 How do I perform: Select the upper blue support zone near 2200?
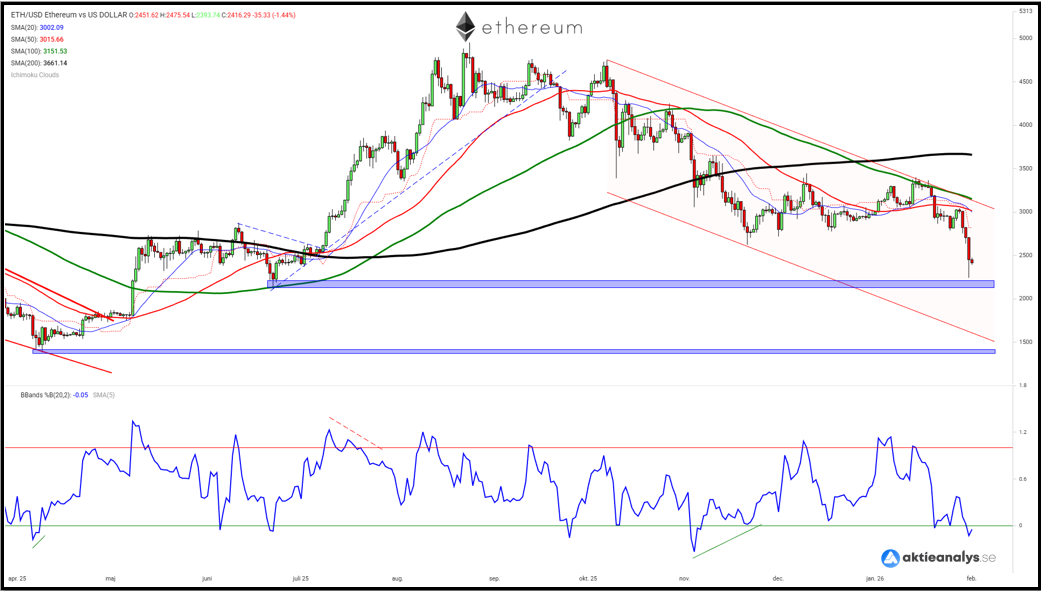(x=631, y=284)
